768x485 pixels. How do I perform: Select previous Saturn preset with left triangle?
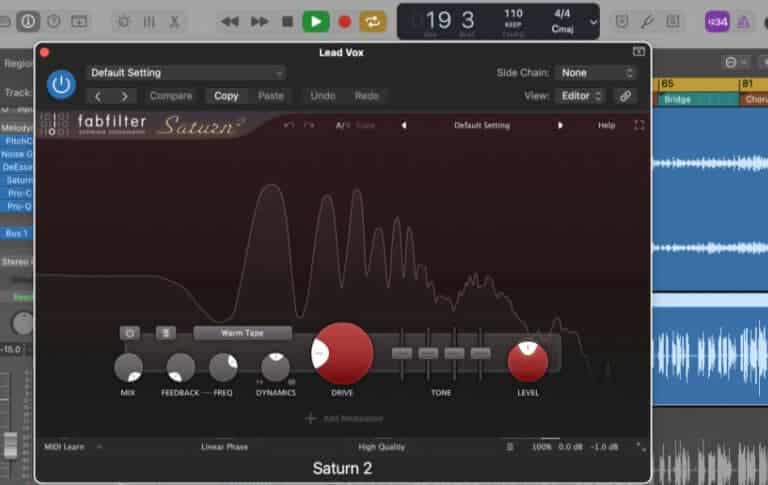pyautogui.click(x=404, y=125)
